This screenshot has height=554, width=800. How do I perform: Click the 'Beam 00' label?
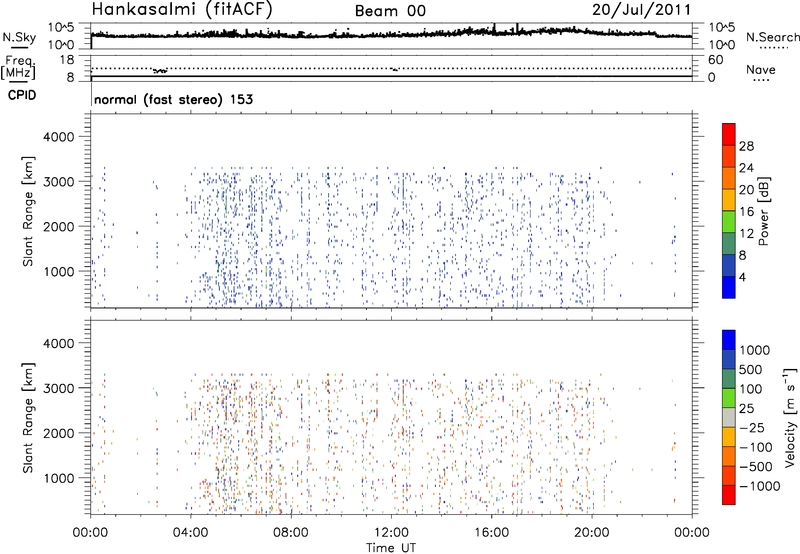pos(390,11)
